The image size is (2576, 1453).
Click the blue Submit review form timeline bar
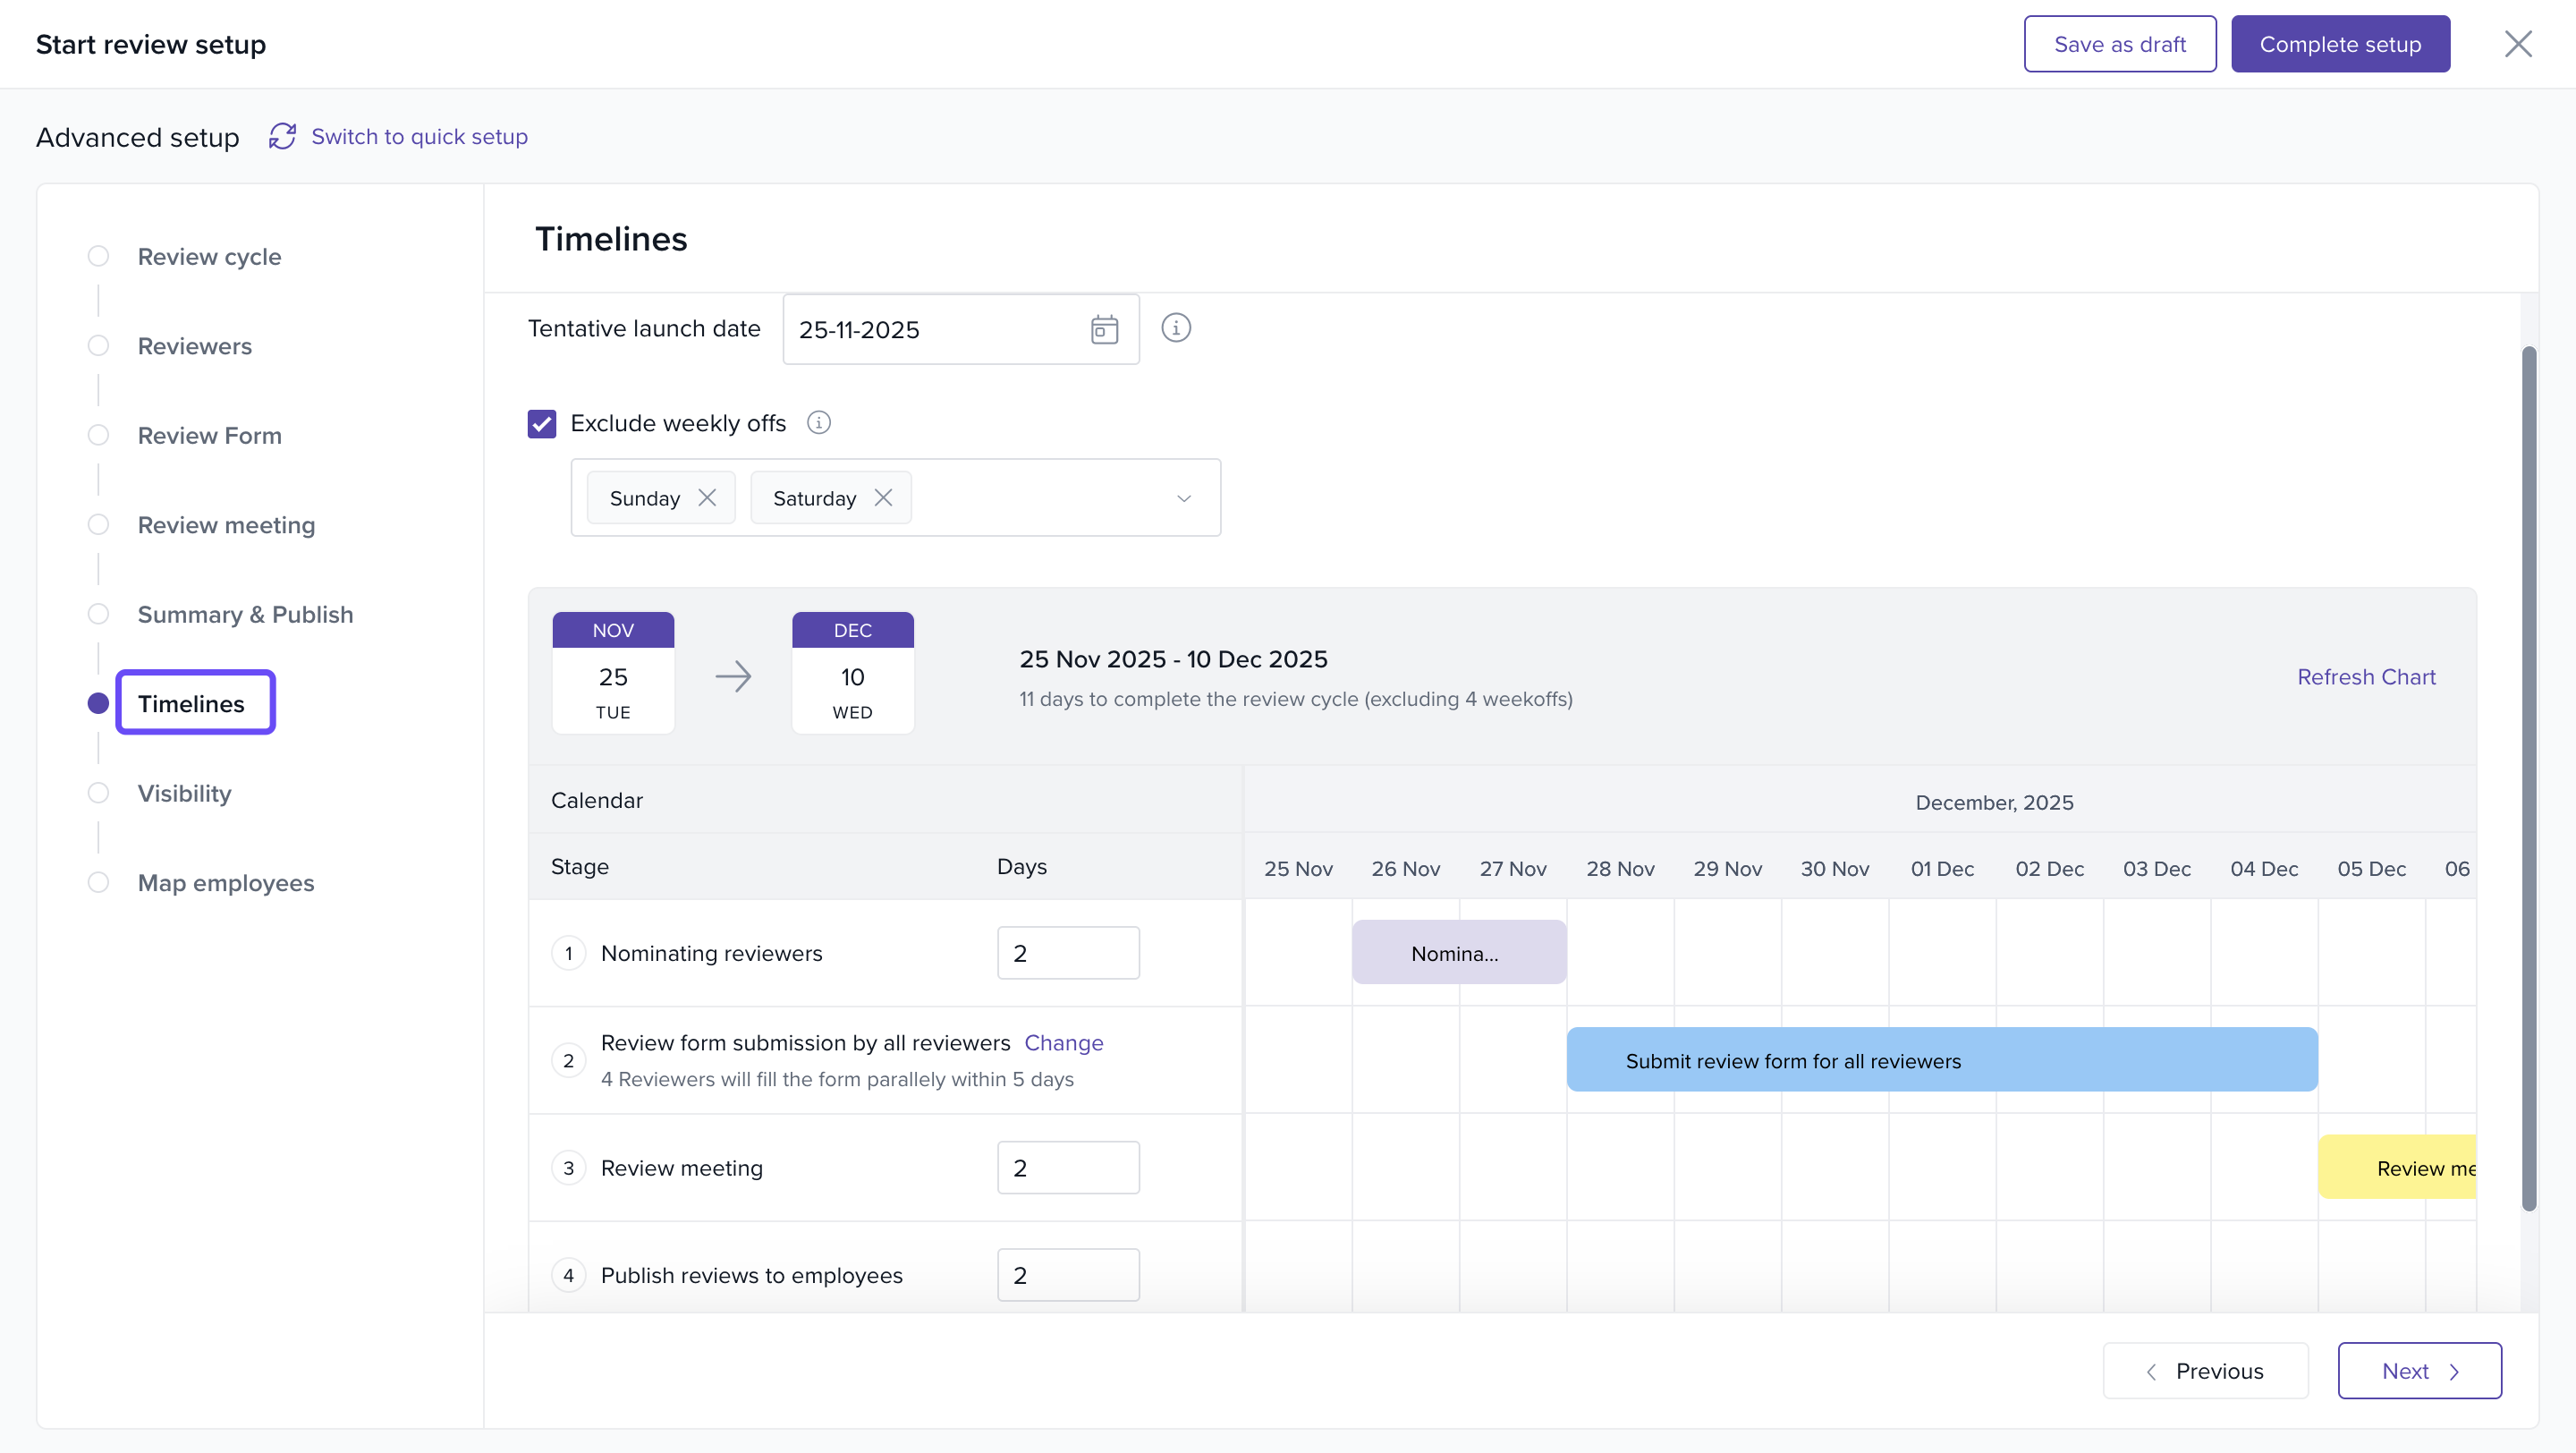click(x=1940, y=1060)
